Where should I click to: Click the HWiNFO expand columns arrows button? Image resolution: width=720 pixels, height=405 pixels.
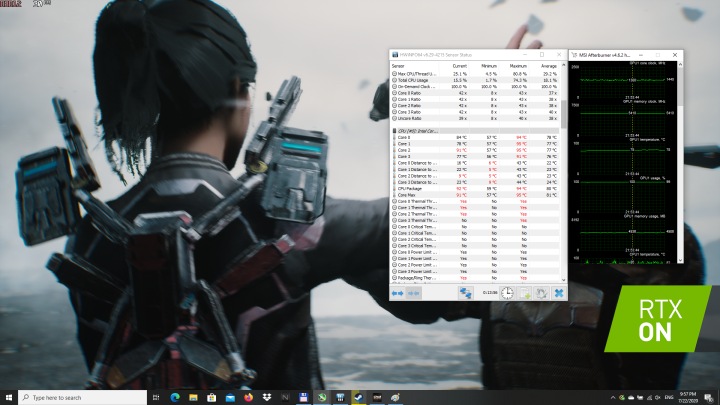397,293
